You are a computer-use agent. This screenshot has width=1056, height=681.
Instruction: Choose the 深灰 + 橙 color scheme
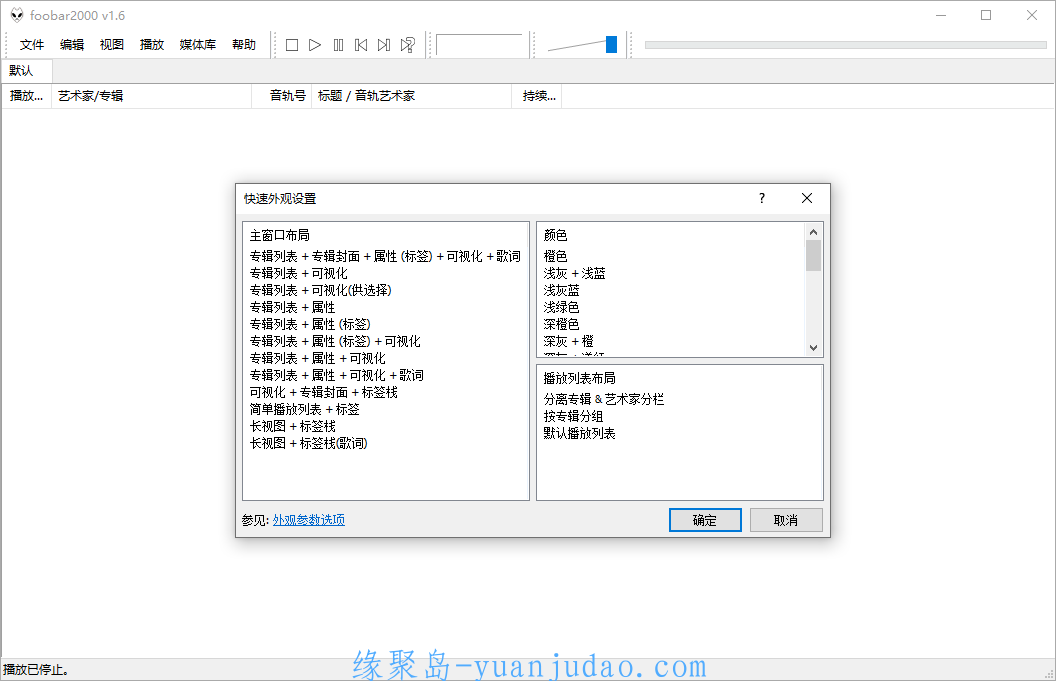pyautogui.click(x=568, y=342)
